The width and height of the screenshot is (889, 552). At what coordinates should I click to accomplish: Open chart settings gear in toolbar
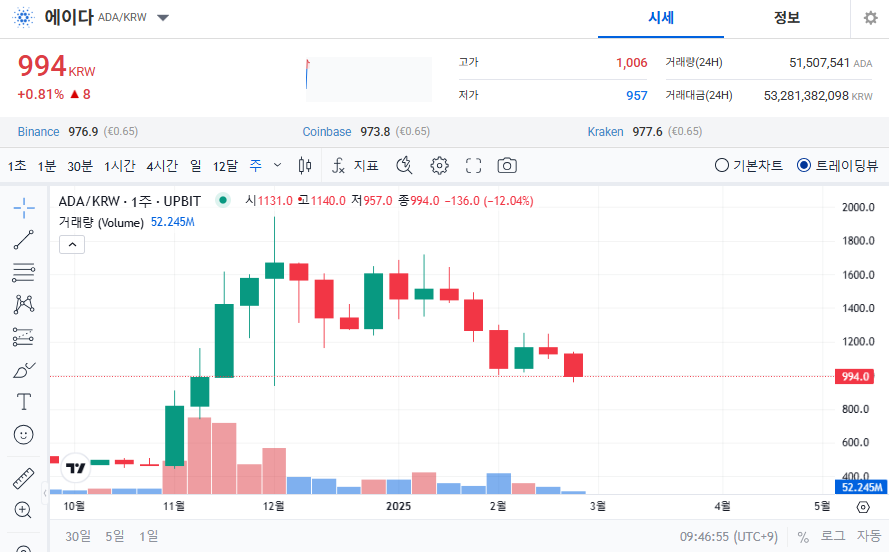(439, 165)
